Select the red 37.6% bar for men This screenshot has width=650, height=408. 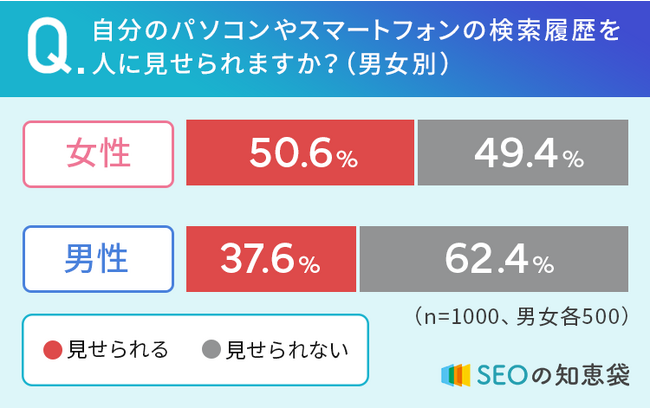tap(271, 262)
